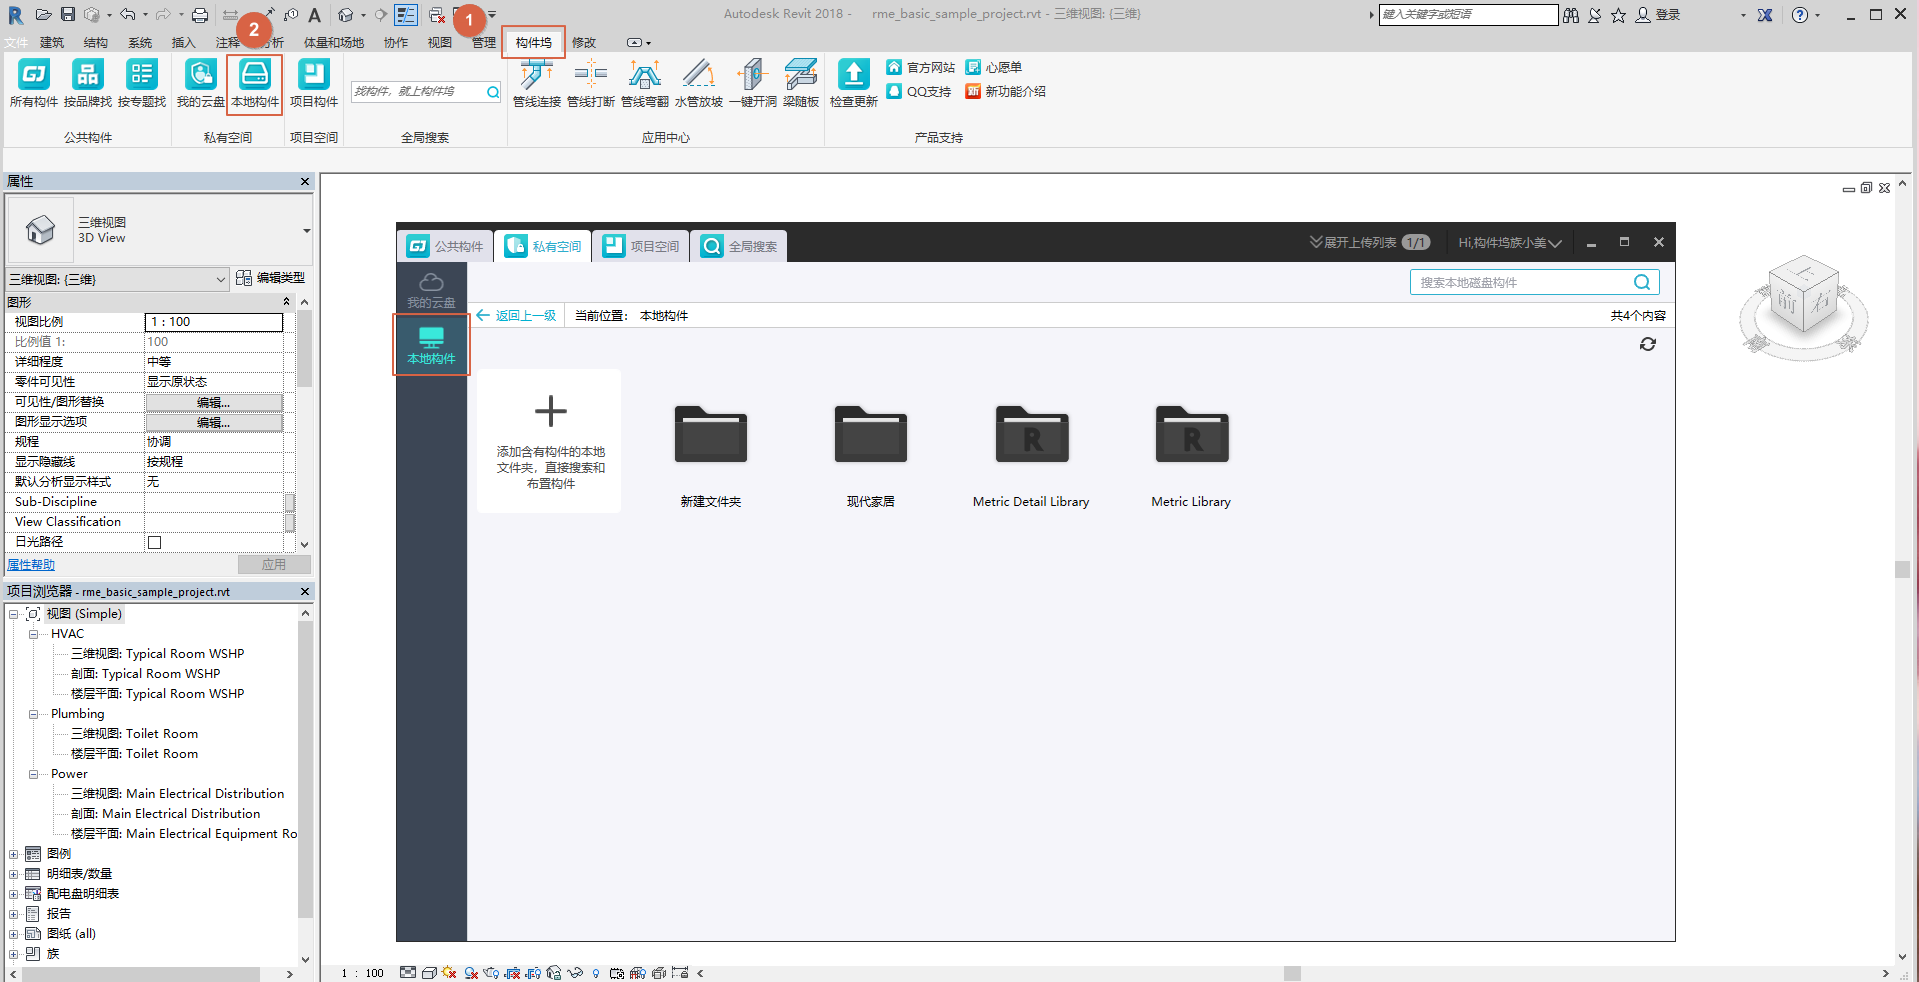Expand 展开上传列表 upload list
Screen dimensions: 1919x982
point(1369,242)
